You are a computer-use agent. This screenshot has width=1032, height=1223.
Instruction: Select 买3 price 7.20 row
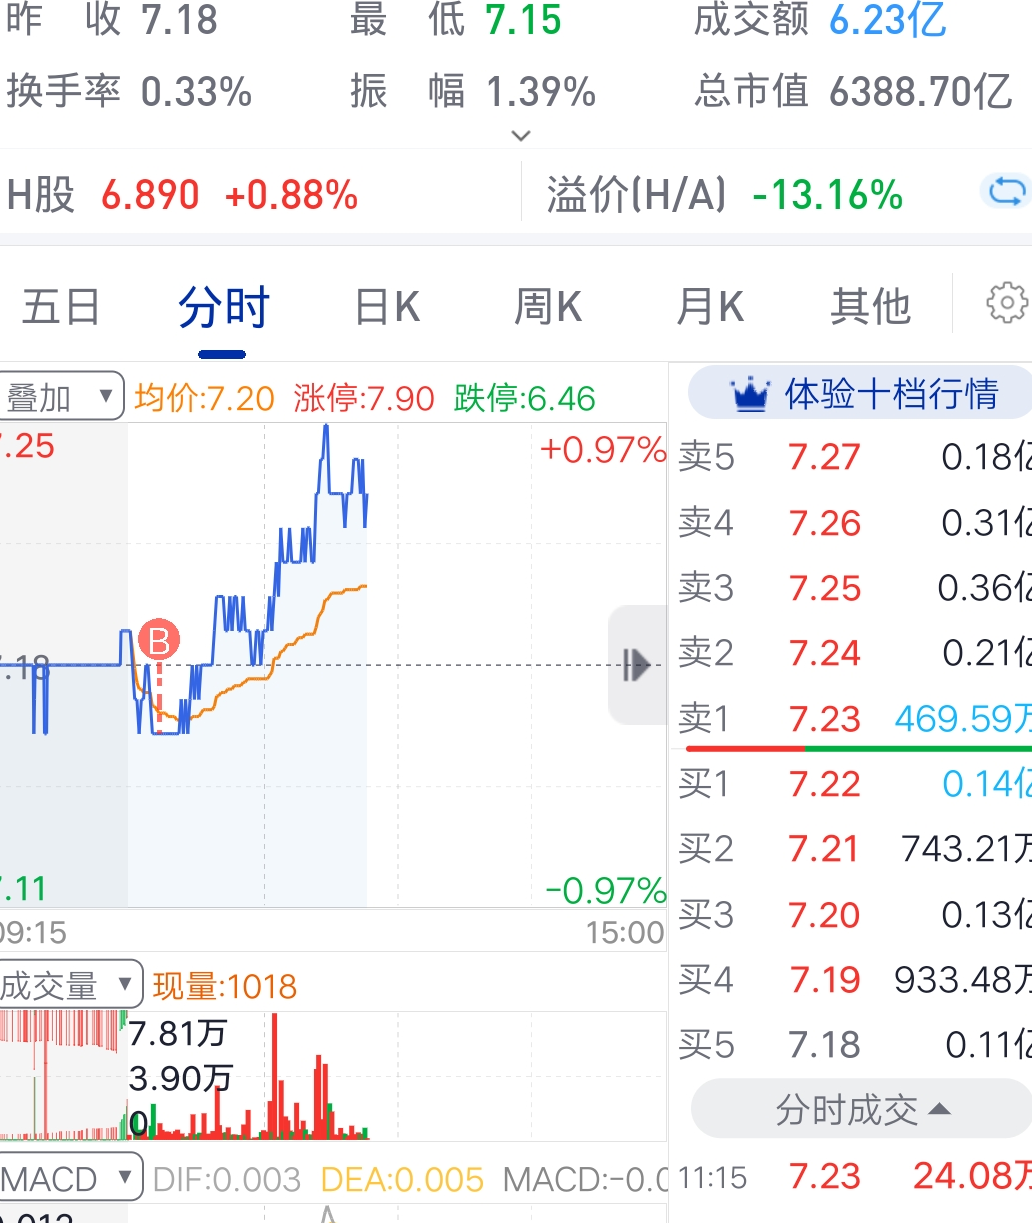point(853,914)
